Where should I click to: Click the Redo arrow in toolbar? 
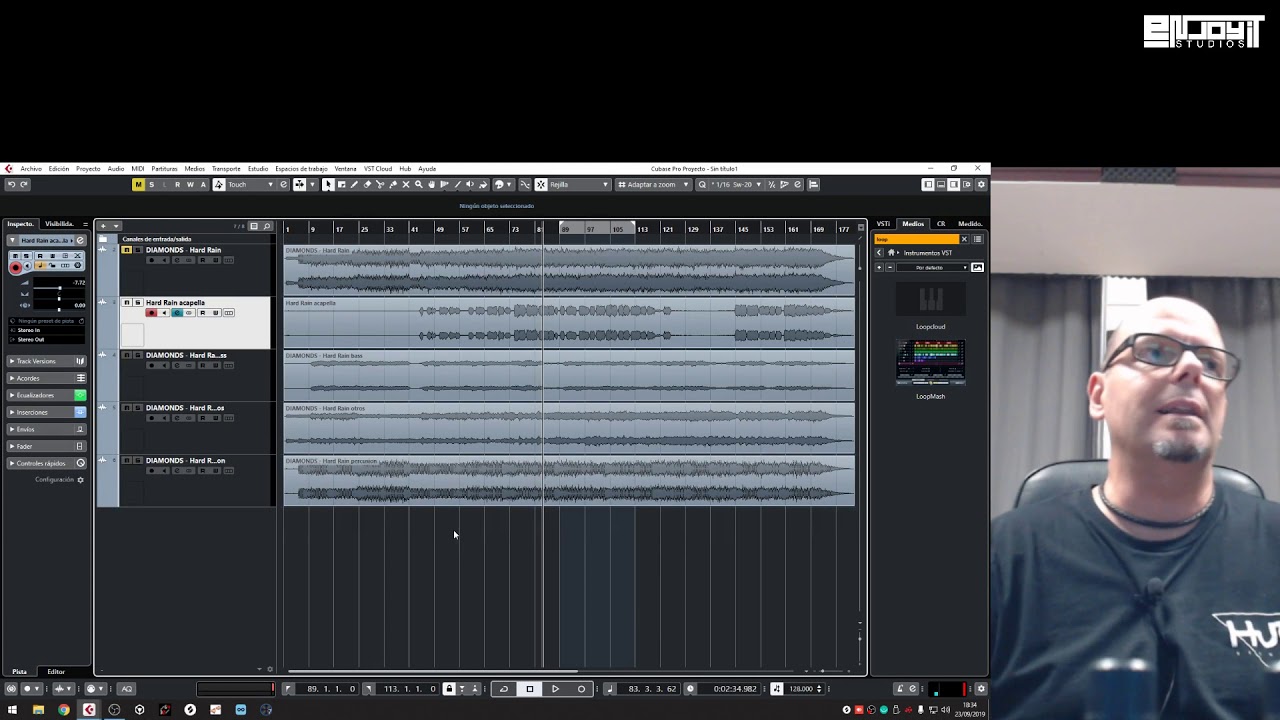point(24,184)
